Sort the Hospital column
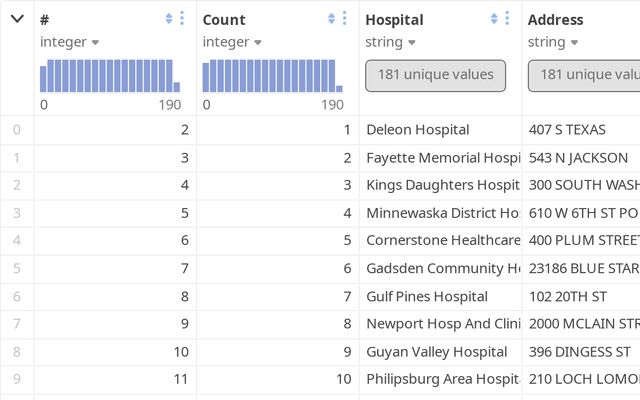Screen dimensions: 640x400 click(x=494, y=19)
